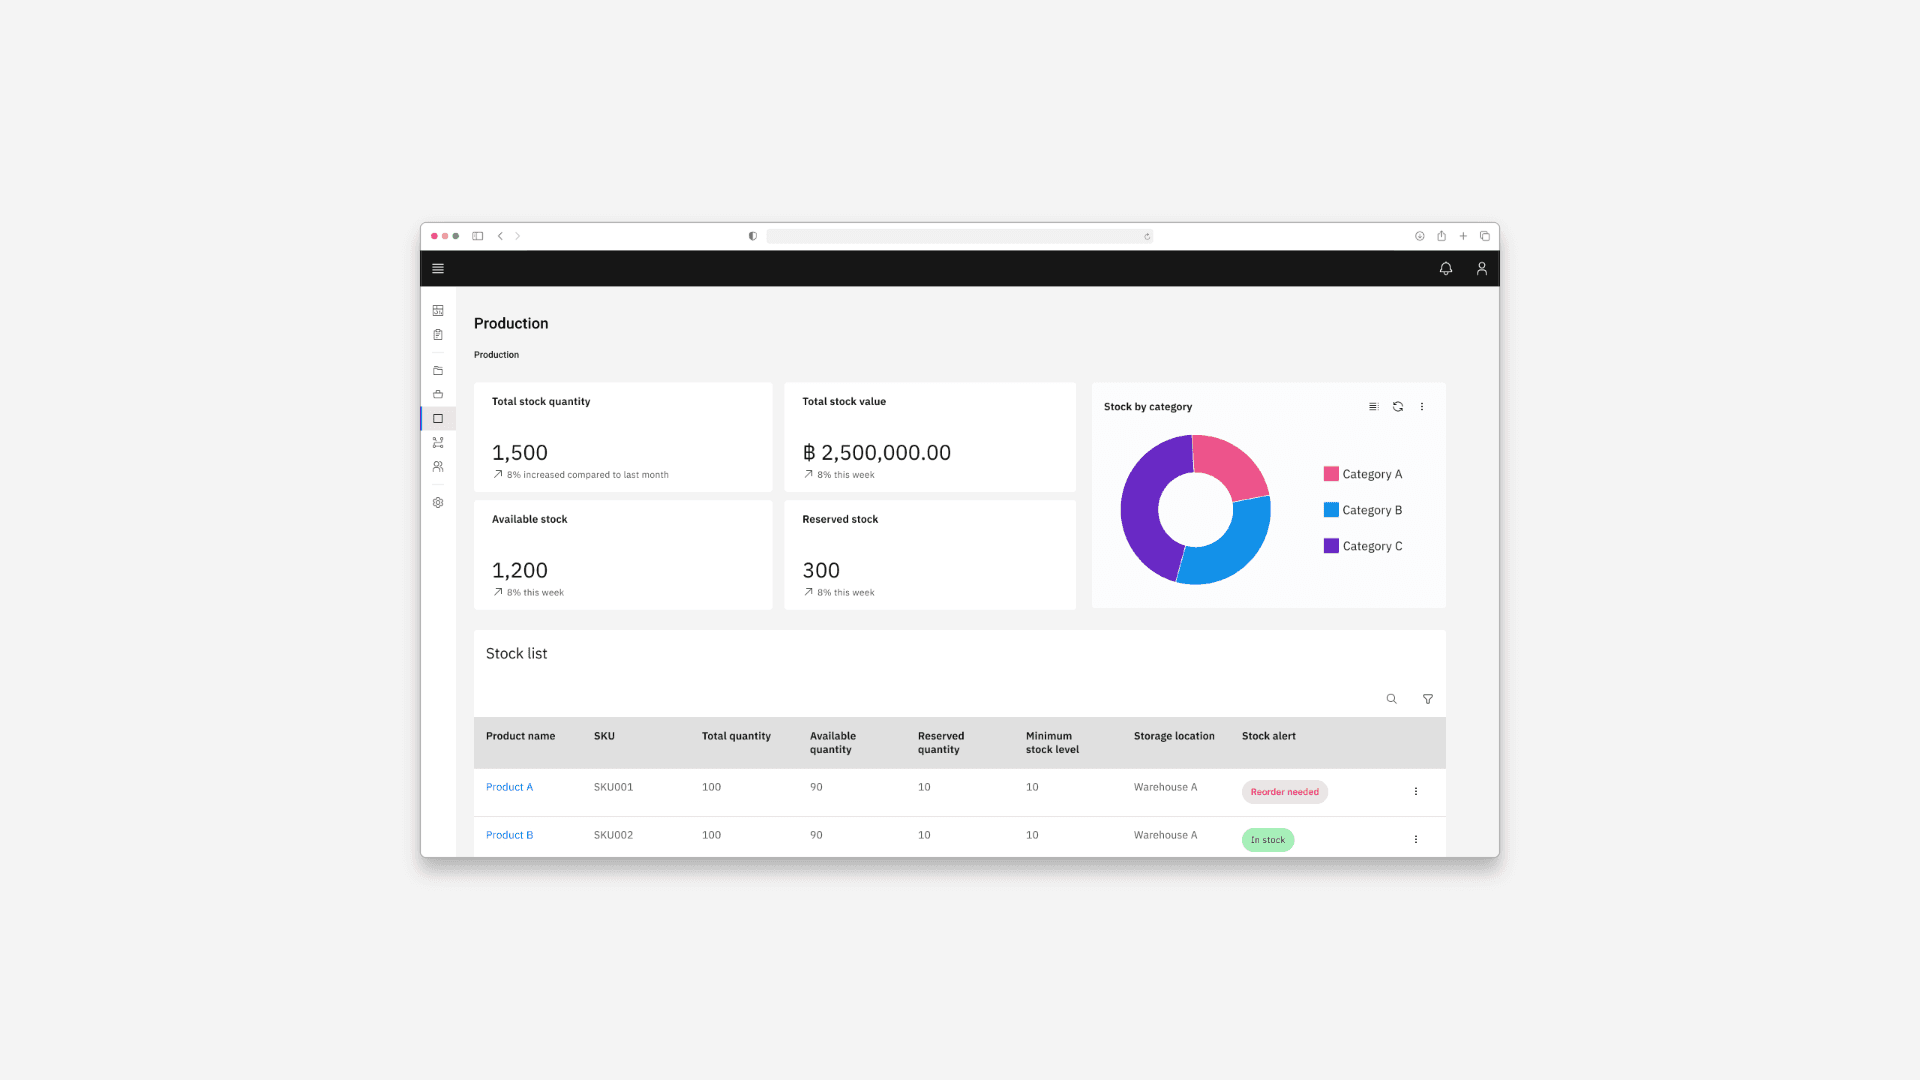This screenshot has height=1080, width=1920.
Task: Open the settings gear in sidebar
Action: point(438,503)
